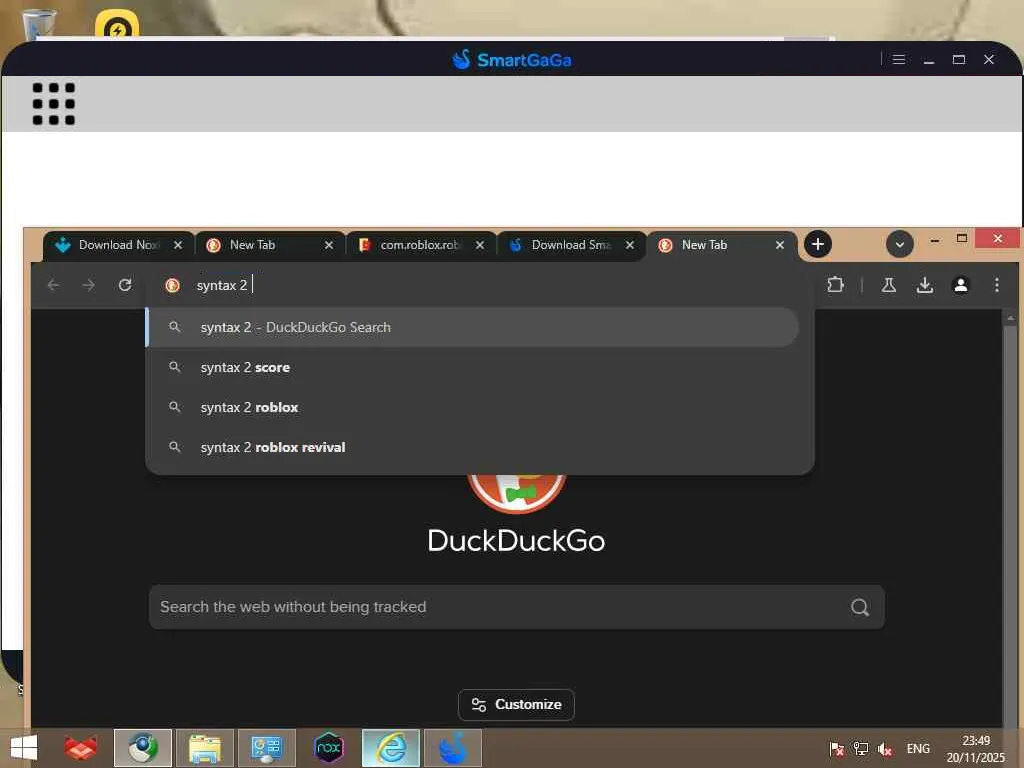Maximize the SmartGaGa window
The image size is (1024, 768).
(x=959, y=59)
